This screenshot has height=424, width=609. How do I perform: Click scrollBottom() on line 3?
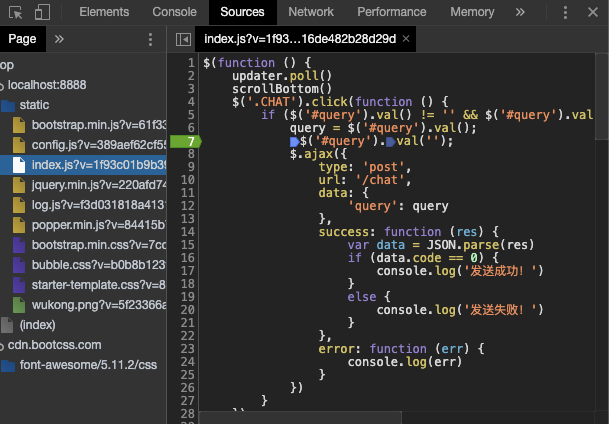pyautogui.click(x=282, y=89)
